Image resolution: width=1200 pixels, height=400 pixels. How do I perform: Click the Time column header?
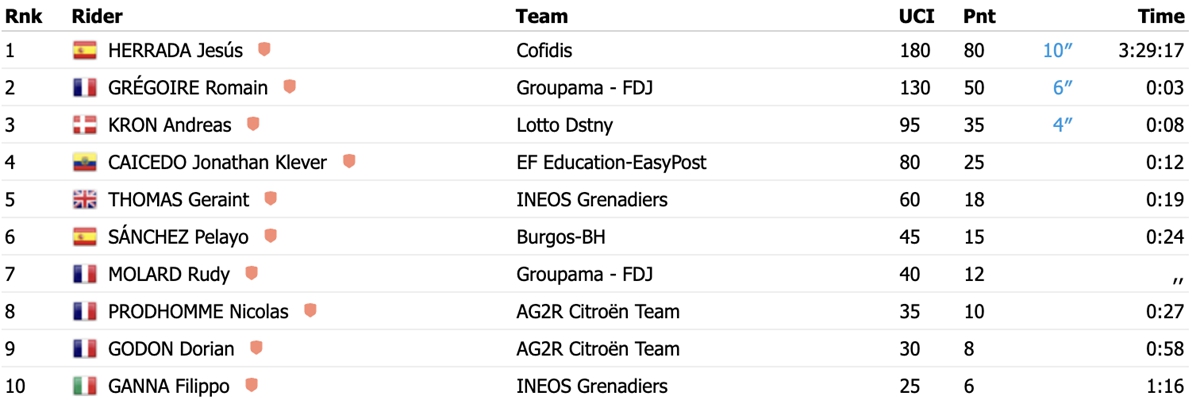click(x=1162, y=16)
